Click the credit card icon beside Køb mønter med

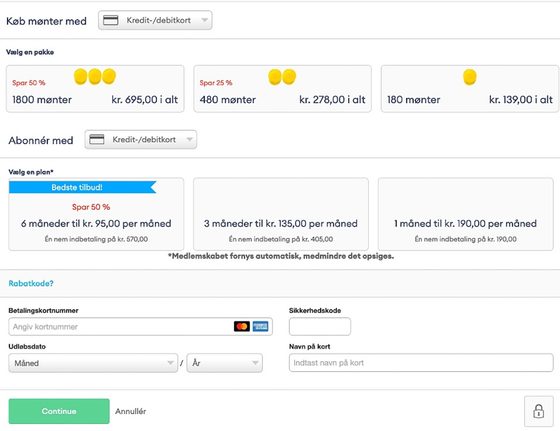110,20
